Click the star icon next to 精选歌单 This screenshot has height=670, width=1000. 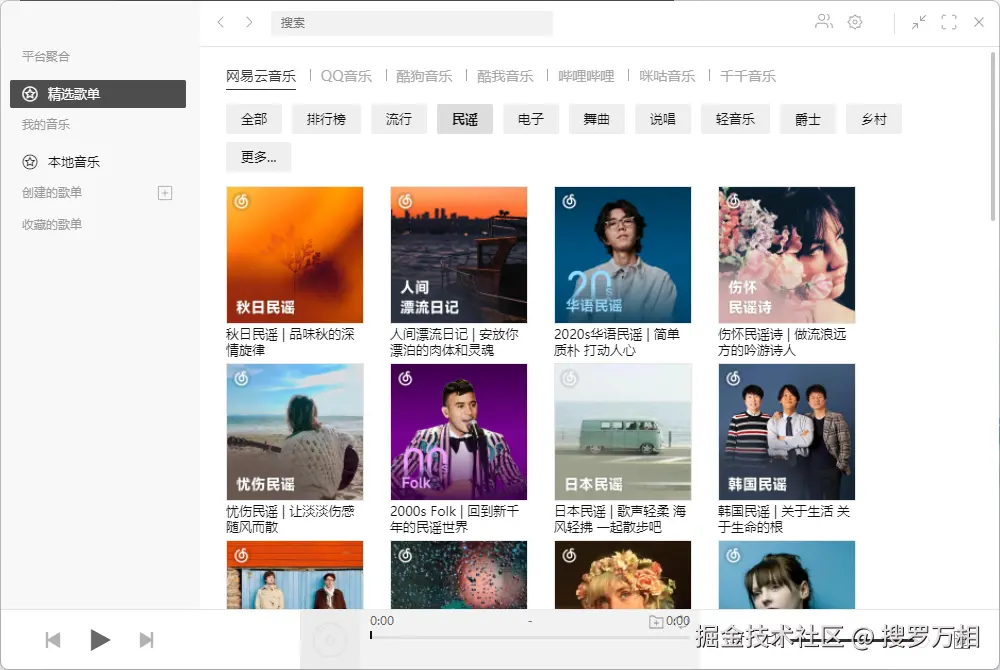30,94
